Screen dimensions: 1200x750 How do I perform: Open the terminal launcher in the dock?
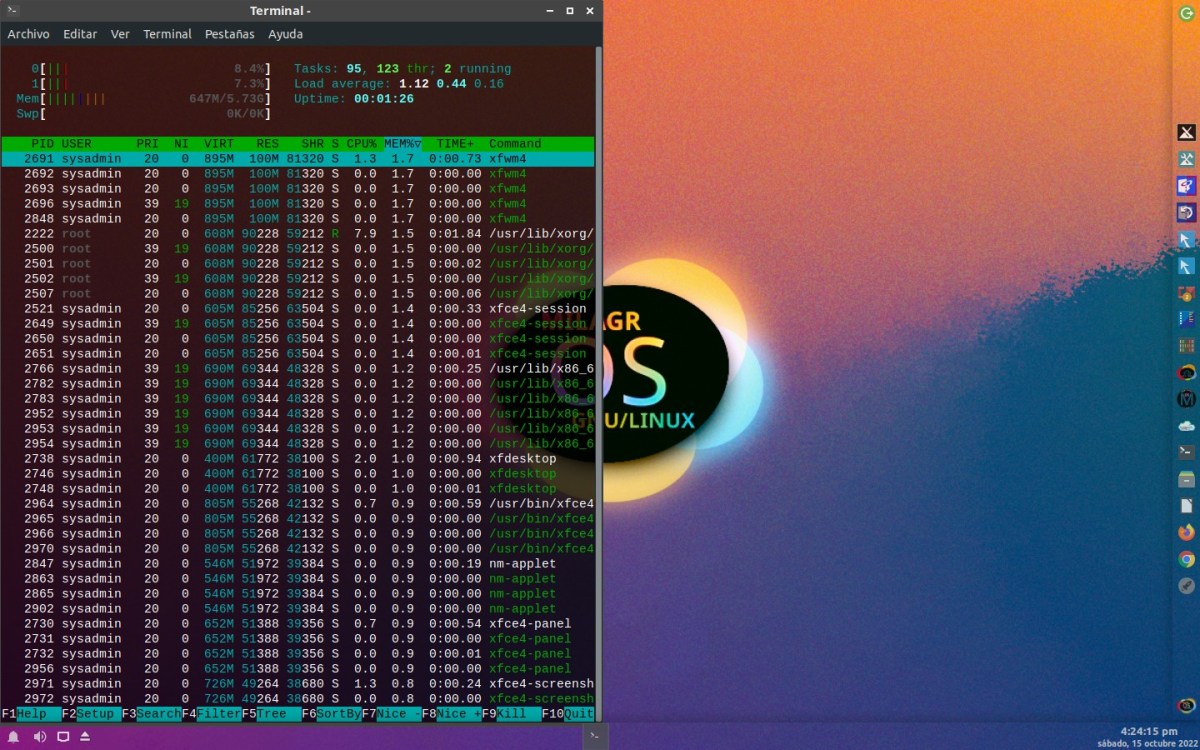(x=1186, y=452)
